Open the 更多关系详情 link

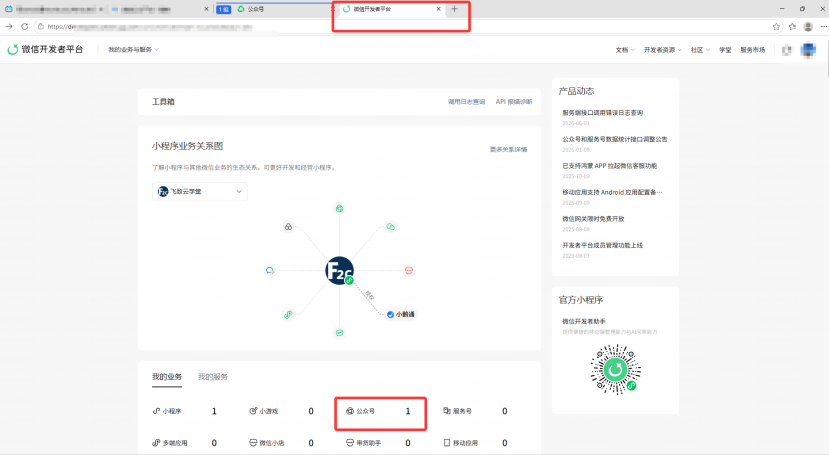(508, 150)
